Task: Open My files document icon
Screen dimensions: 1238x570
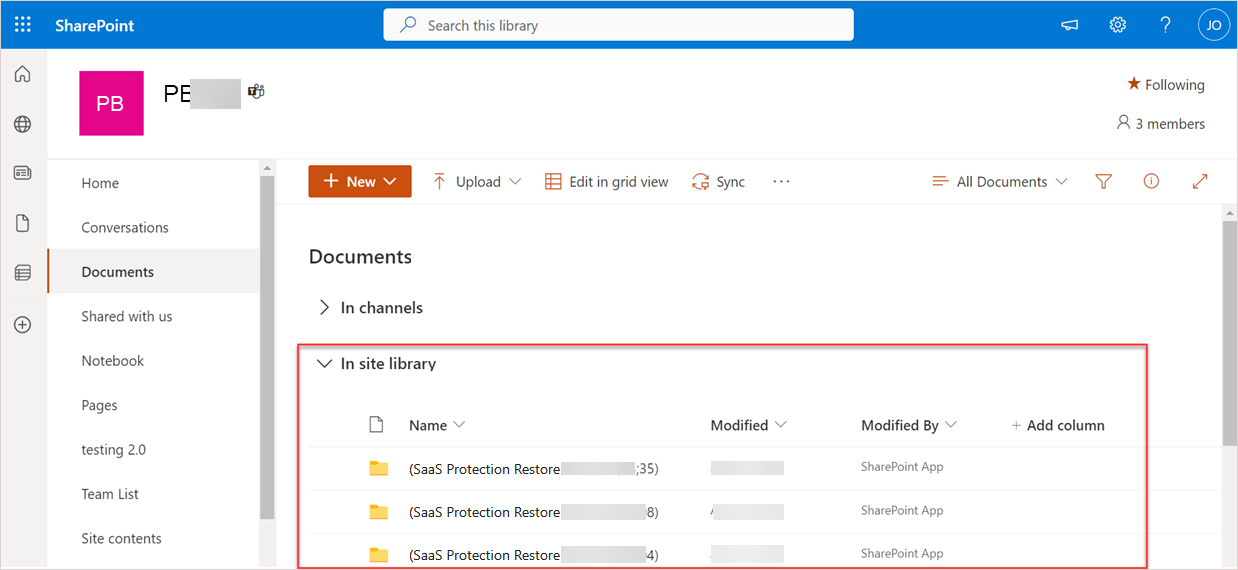Action: coord(22,223)
